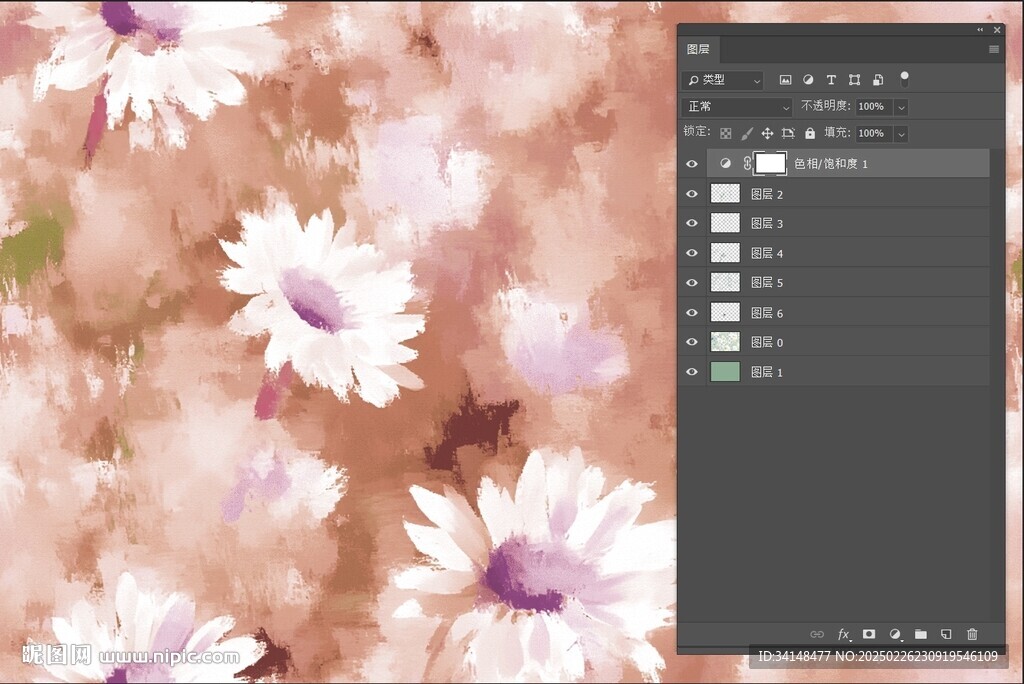Hide the 图层 2 layer
This screenshot has width=1024, height=684.
tap(691, 194)
